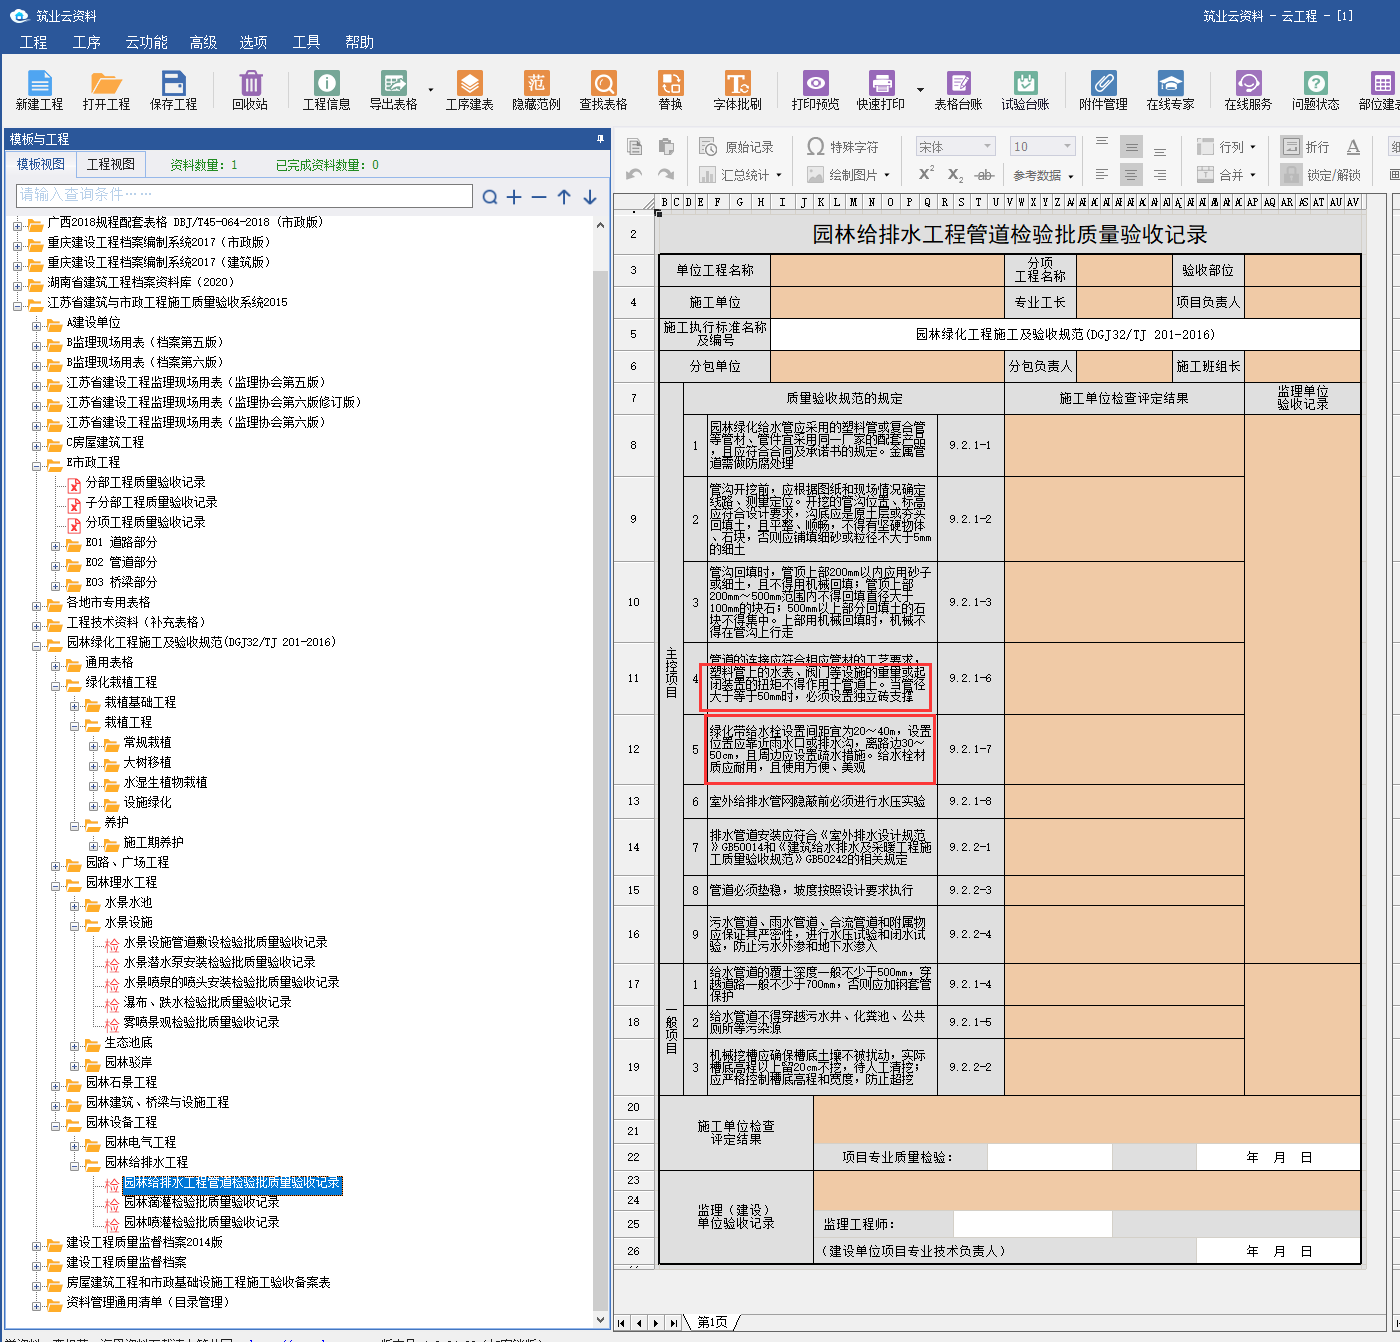Open the 工序建表 tool
Screen dimensions: 1400x1342
469,90
